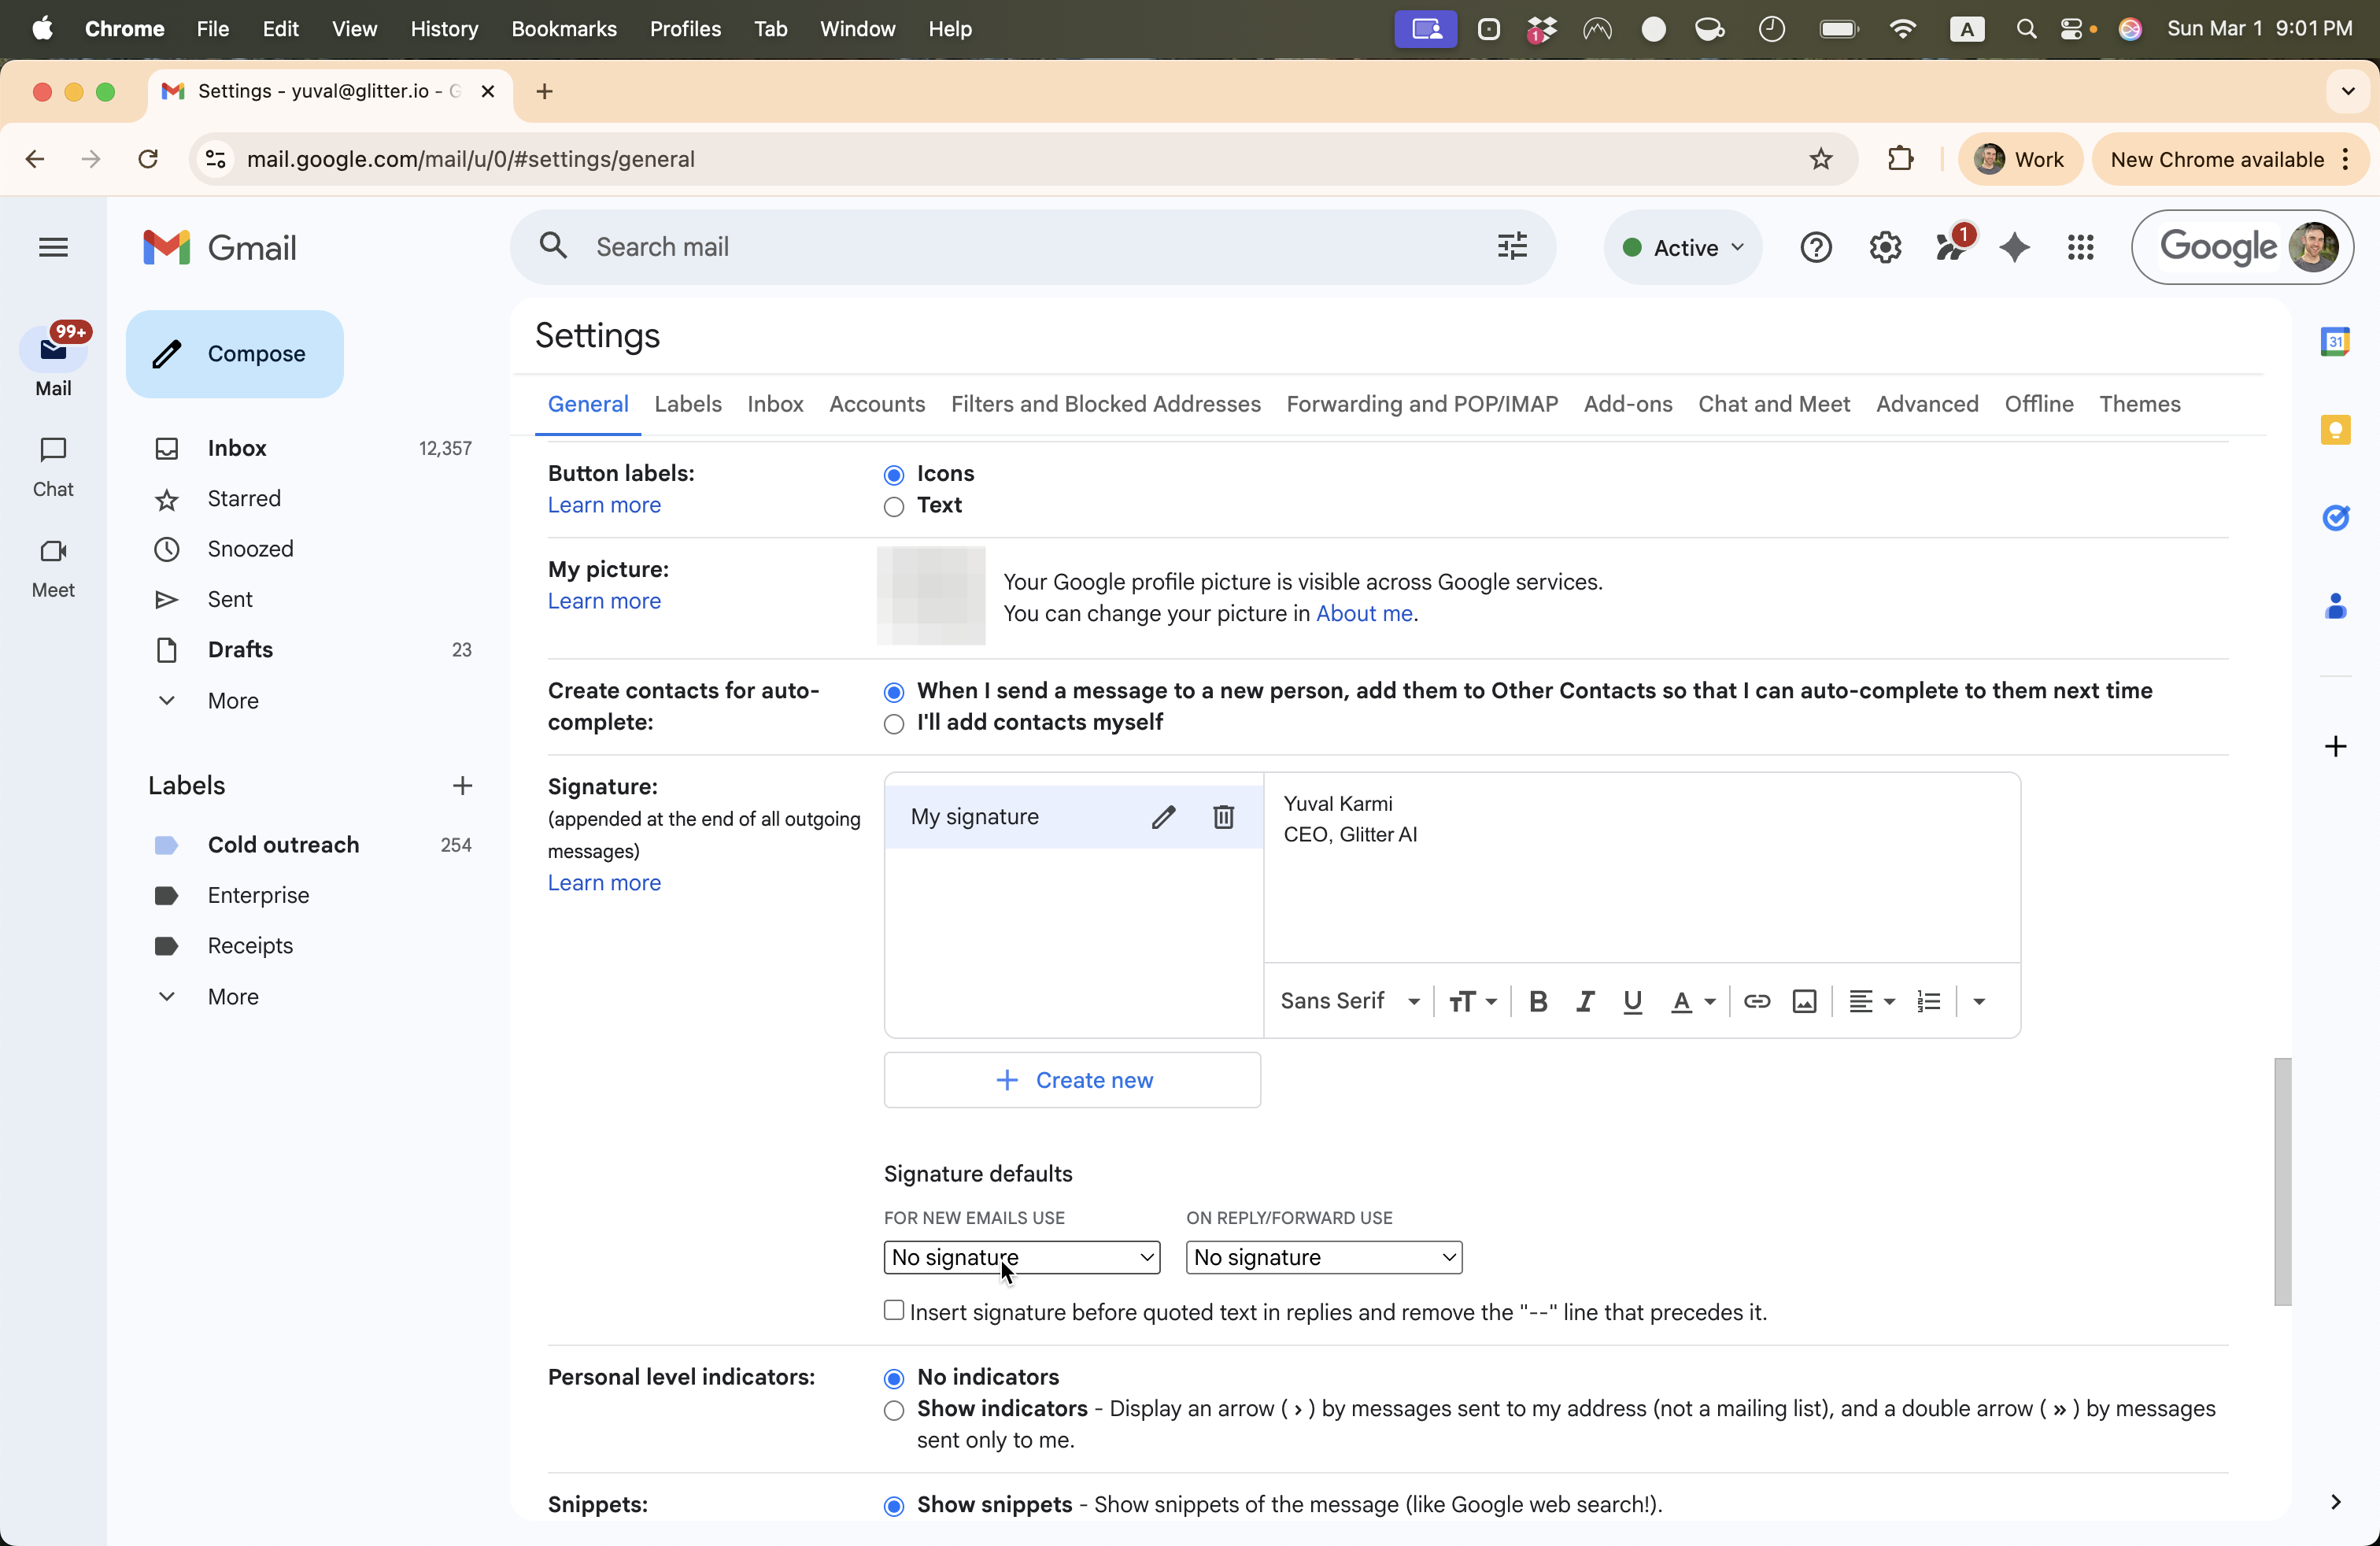This screenshot has width=2380, height=1546.
Task: Open the Google apps grid
Action: pos(2080,247)
